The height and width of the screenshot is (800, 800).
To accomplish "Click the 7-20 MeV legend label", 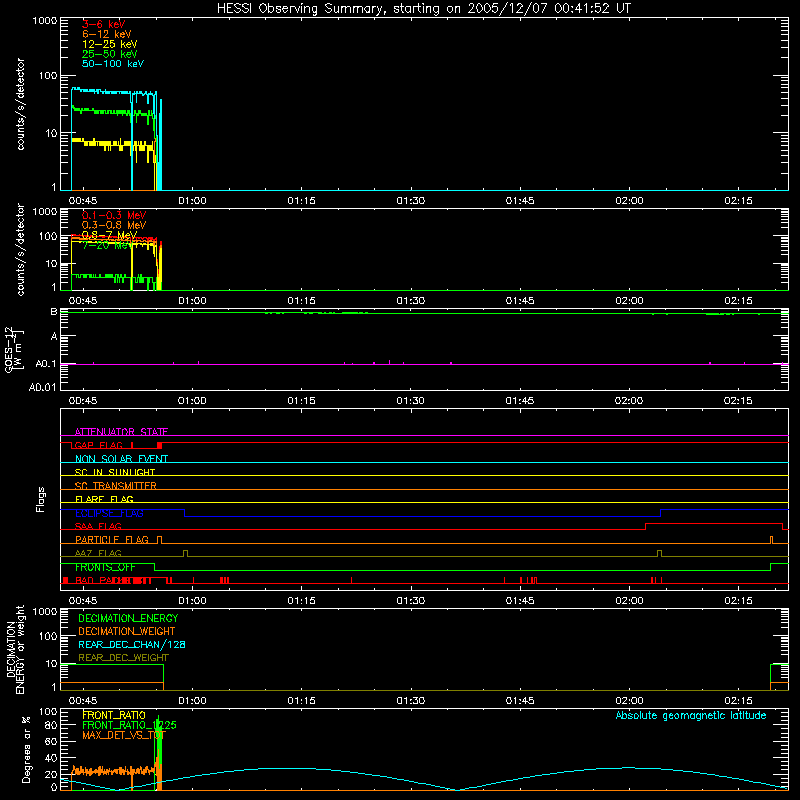I will point(108,245).
